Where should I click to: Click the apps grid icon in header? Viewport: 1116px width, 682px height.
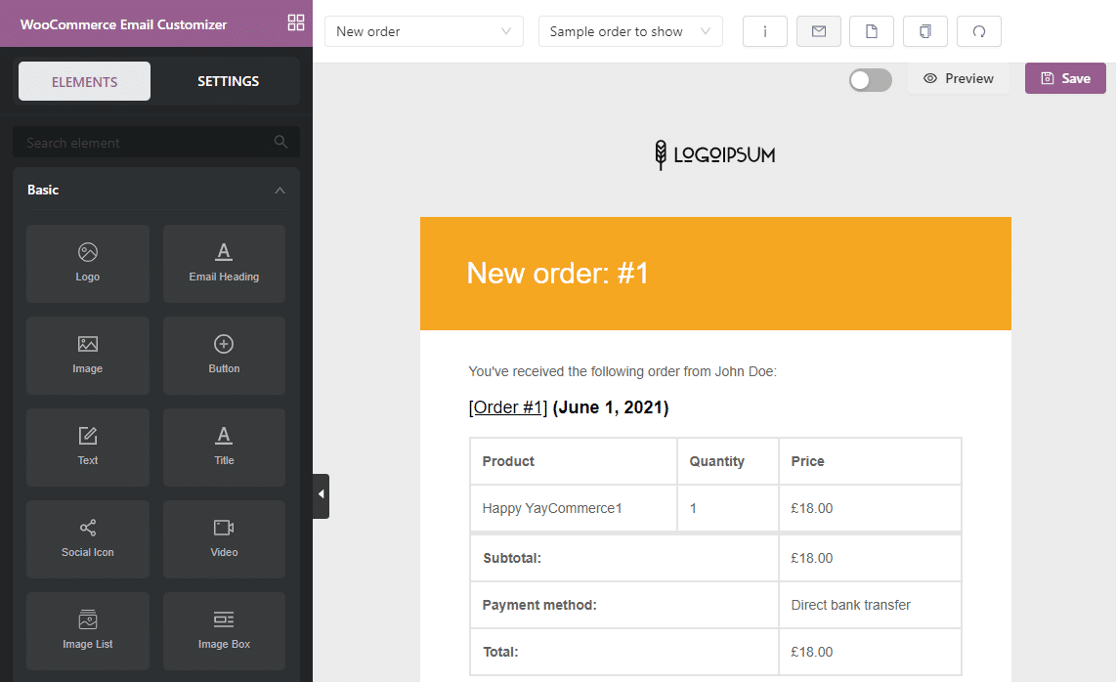(296, 21)
